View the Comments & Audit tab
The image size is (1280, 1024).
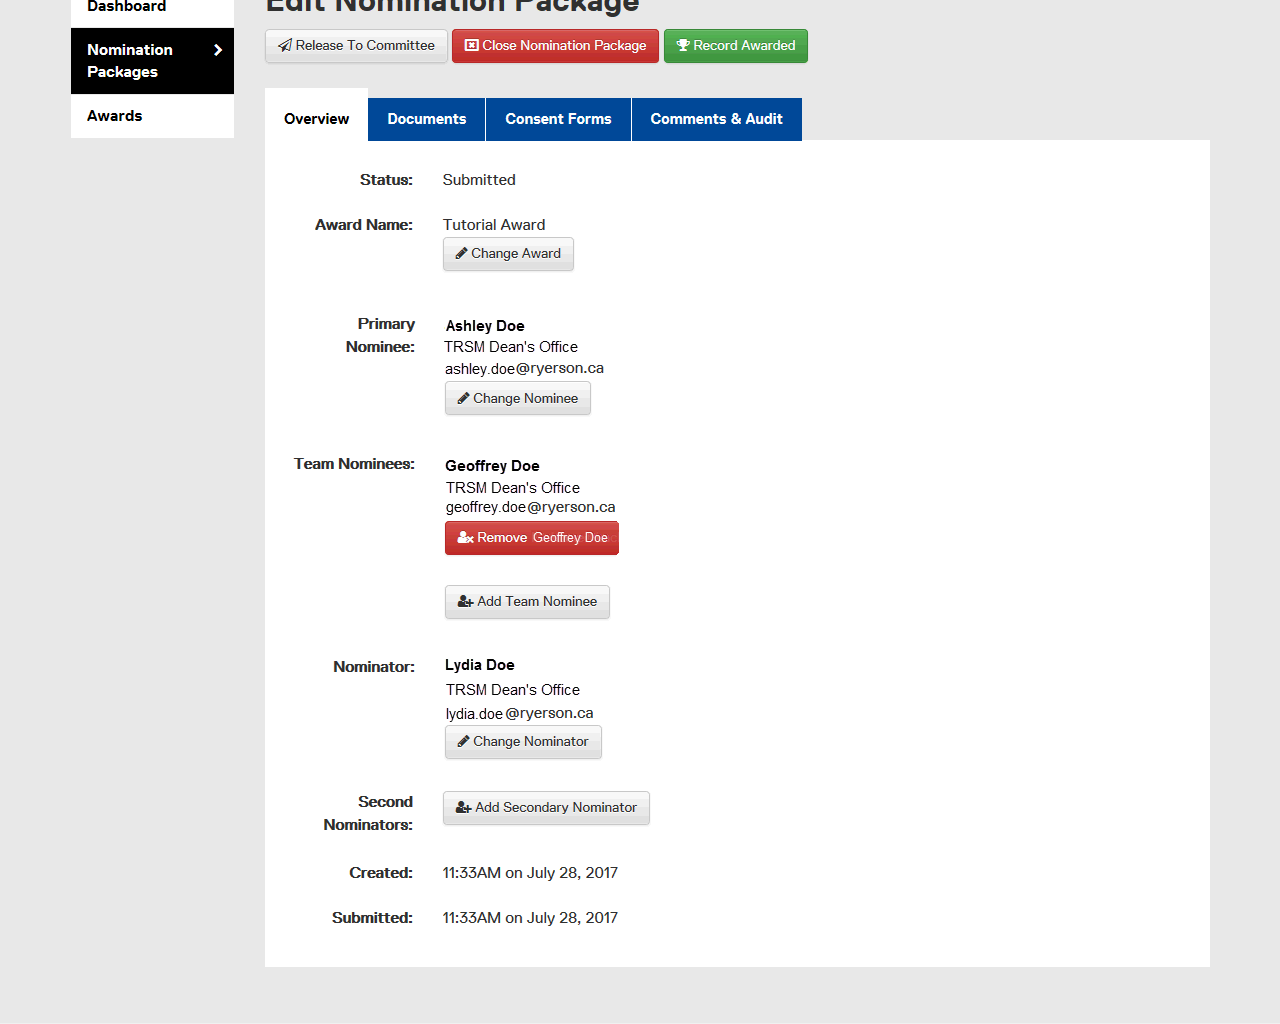coord(716,119)
